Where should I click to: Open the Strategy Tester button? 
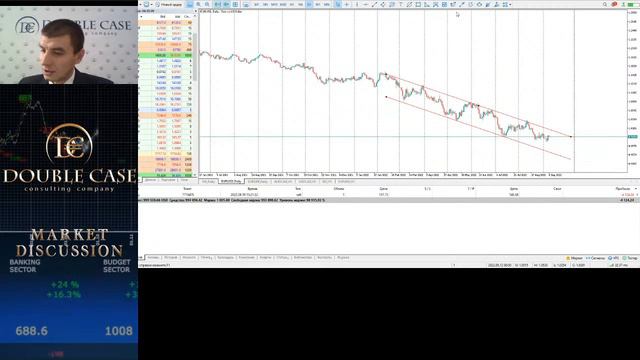630,258
